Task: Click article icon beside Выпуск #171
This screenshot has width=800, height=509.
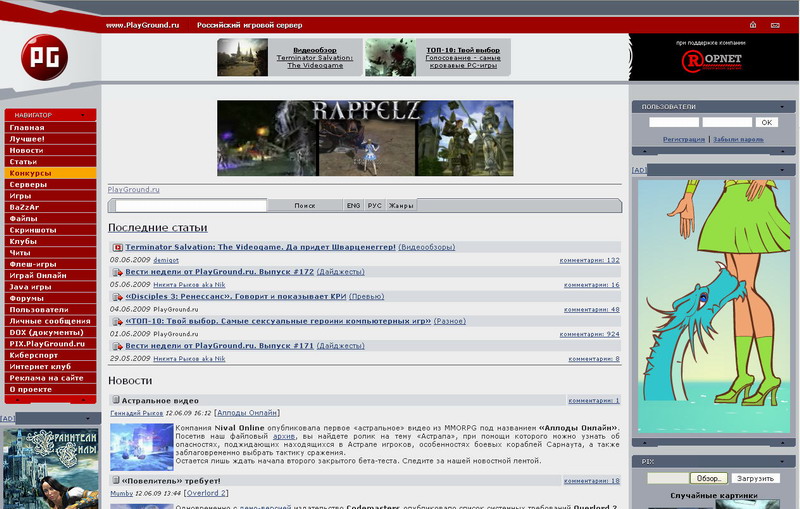Action: click(117, 346)
